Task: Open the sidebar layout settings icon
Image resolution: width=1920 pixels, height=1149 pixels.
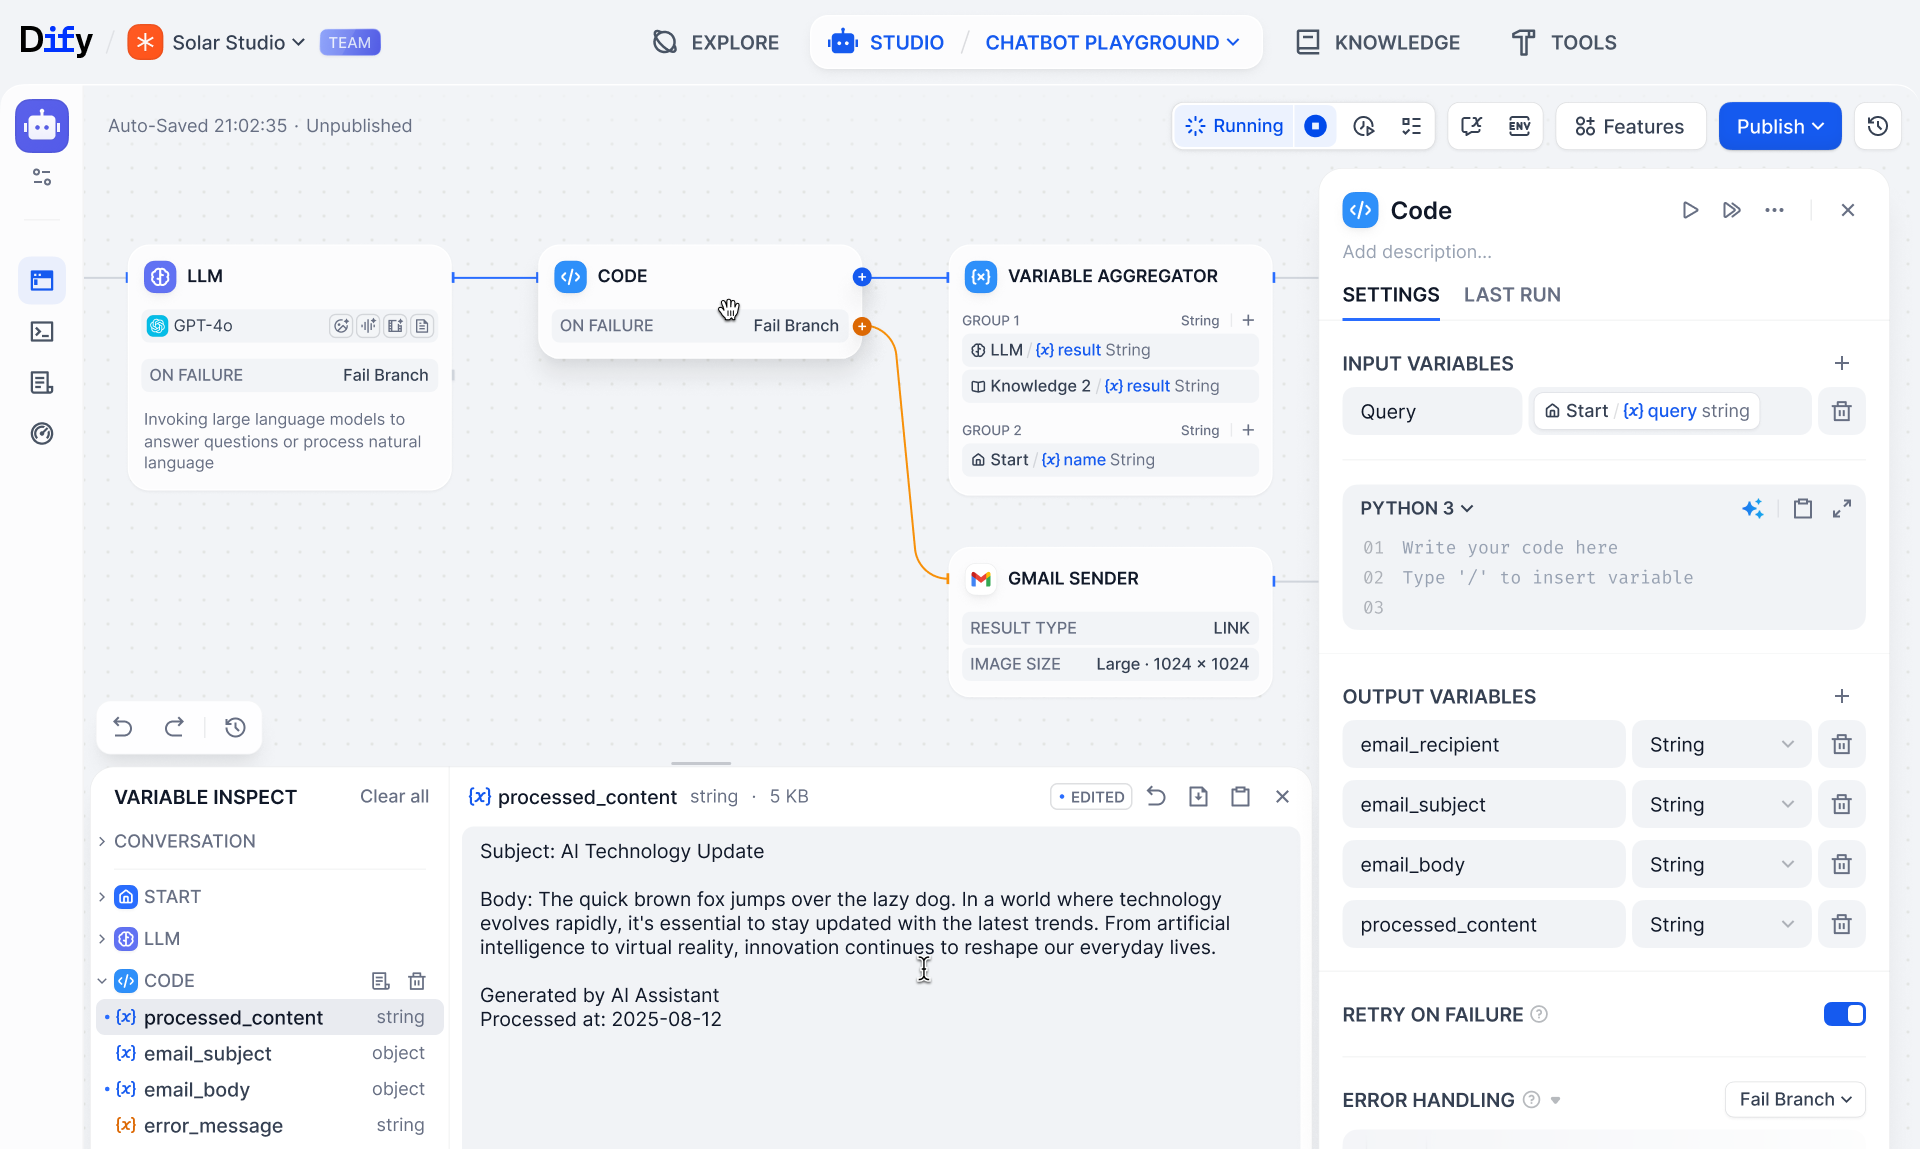Action: click(42, 177)
